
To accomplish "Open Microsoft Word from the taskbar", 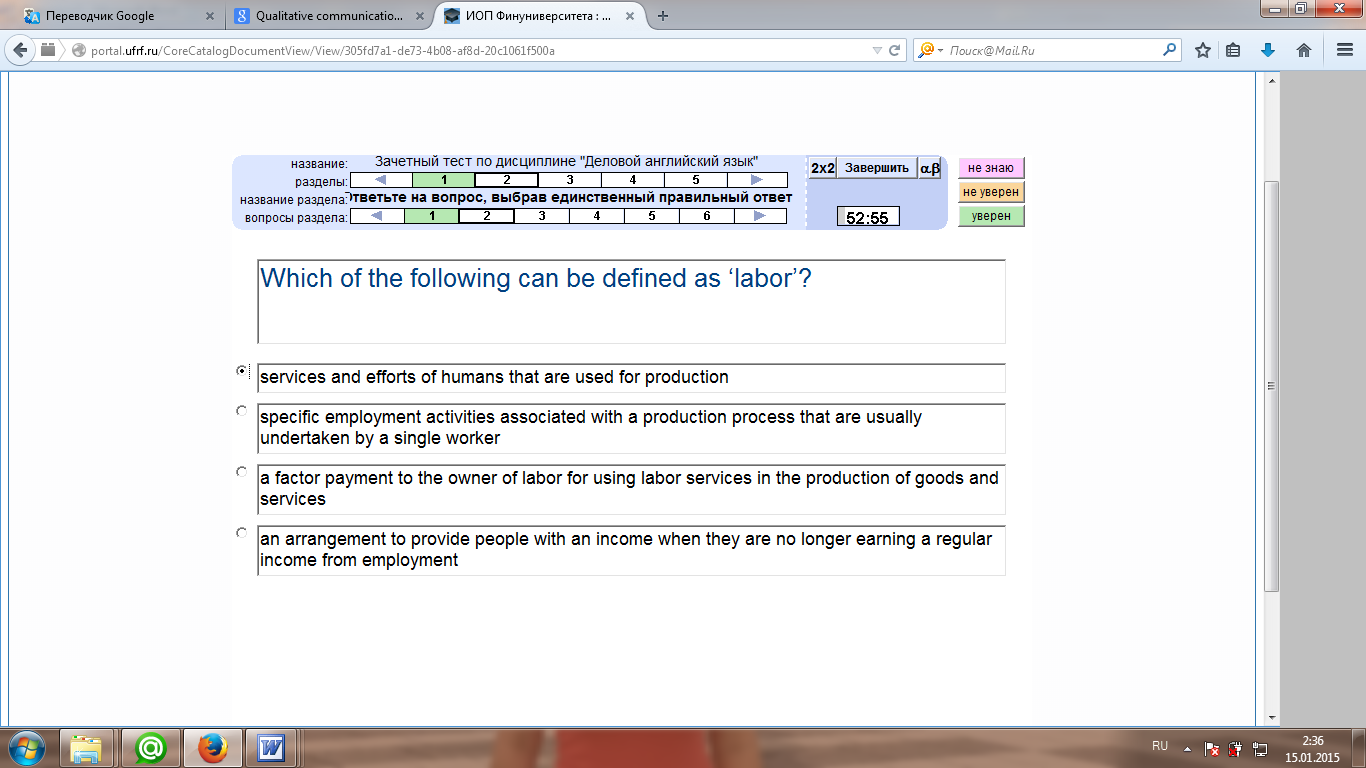I will tap(271, 748).
